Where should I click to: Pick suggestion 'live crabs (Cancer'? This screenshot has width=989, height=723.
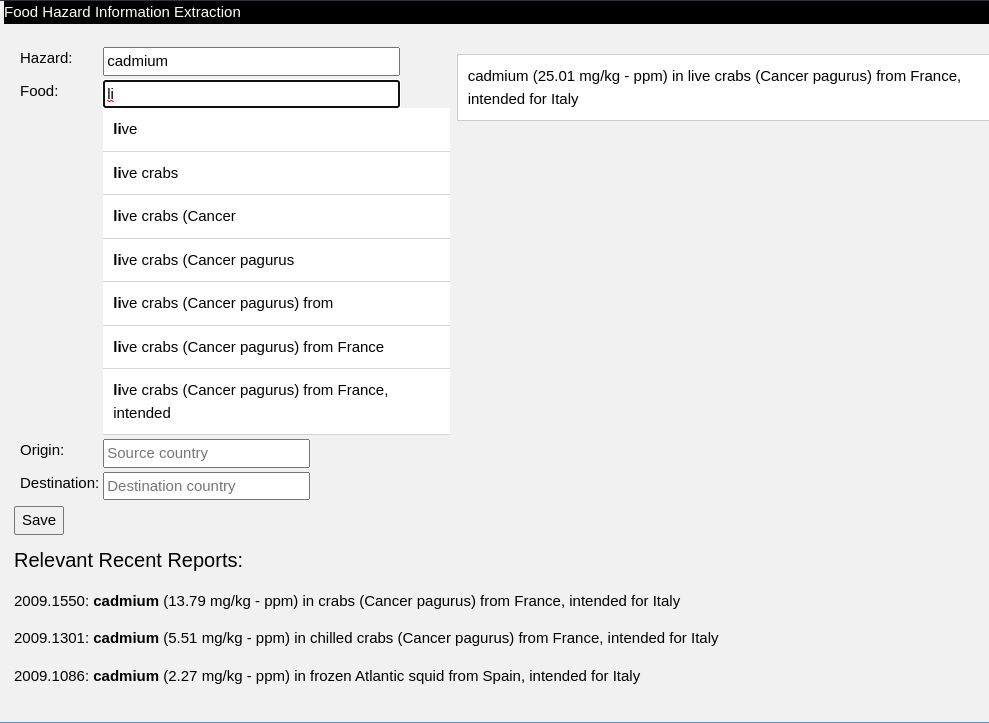pos(276,216)
